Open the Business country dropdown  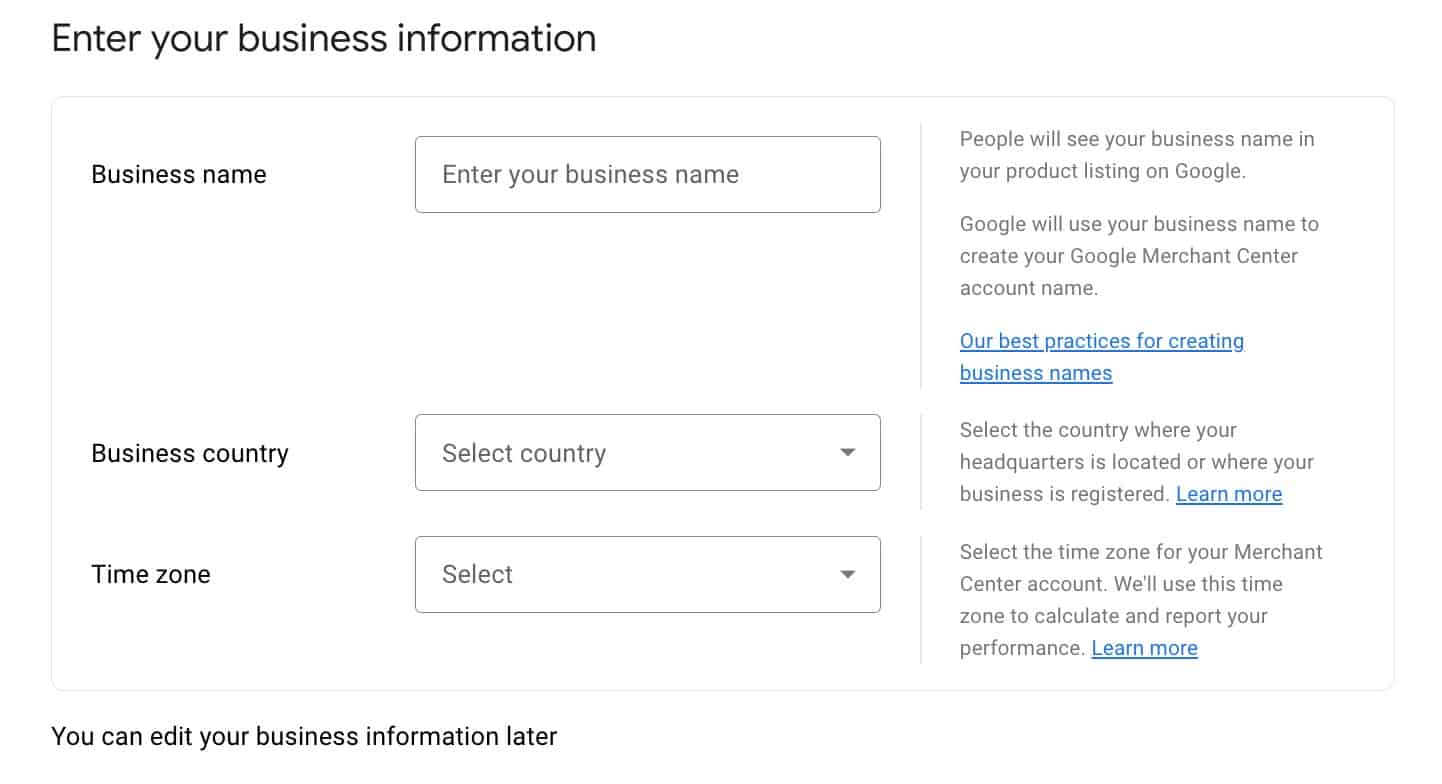point(647,453)
